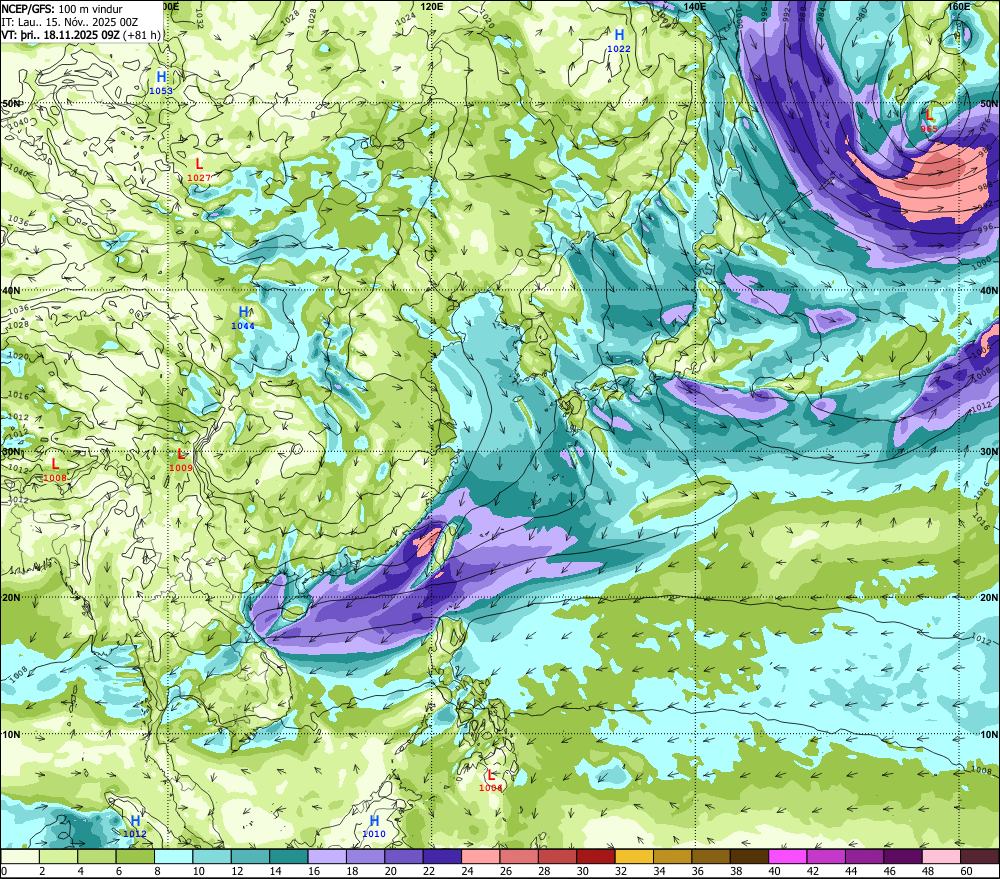Click the lavender swatch between 16 and 18
The height and width of the screenshot is (879, 1000).
coord(327,856)
